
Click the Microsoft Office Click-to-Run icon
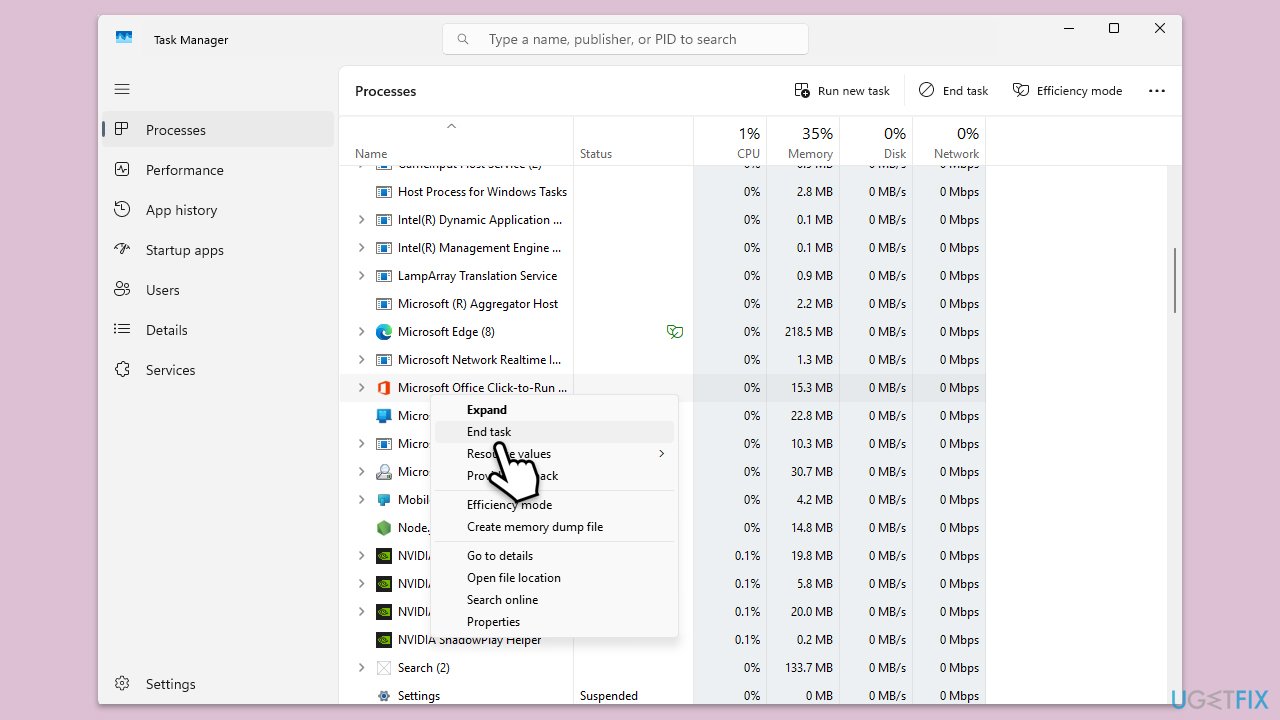[x=384, y=388]
